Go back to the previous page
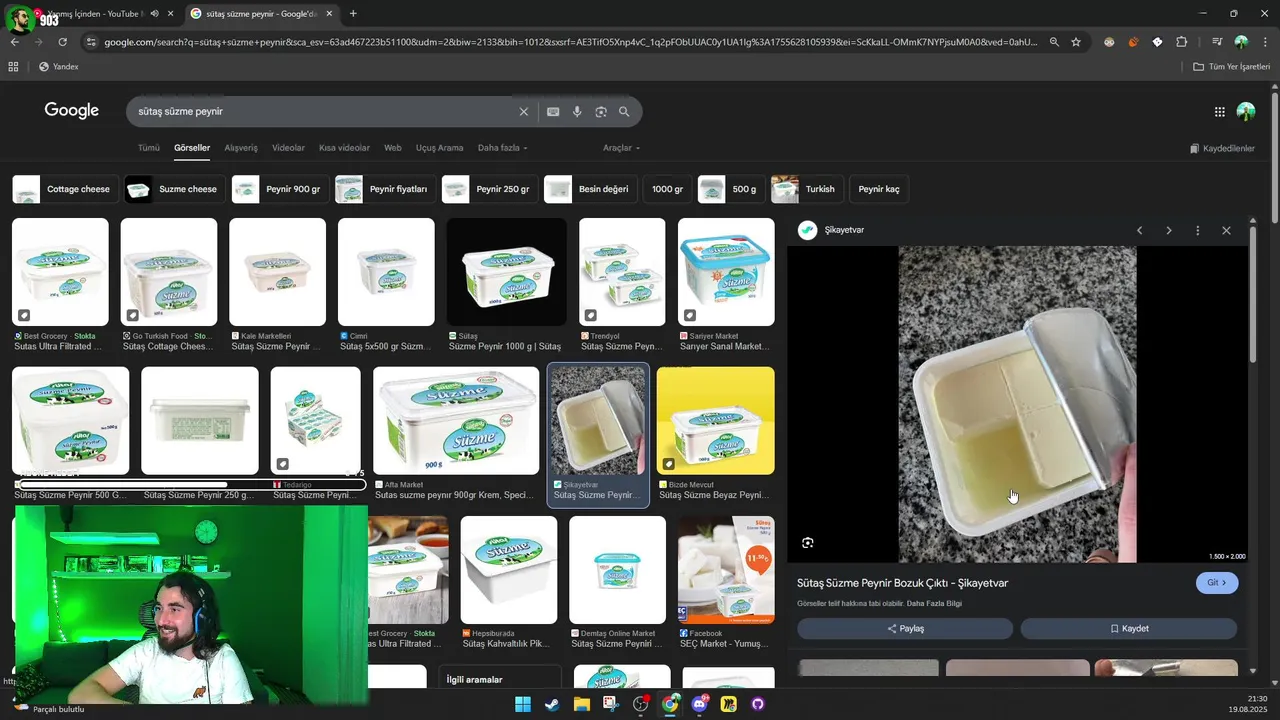Viewport: 1280px width, 720px height. coord(15,42)
